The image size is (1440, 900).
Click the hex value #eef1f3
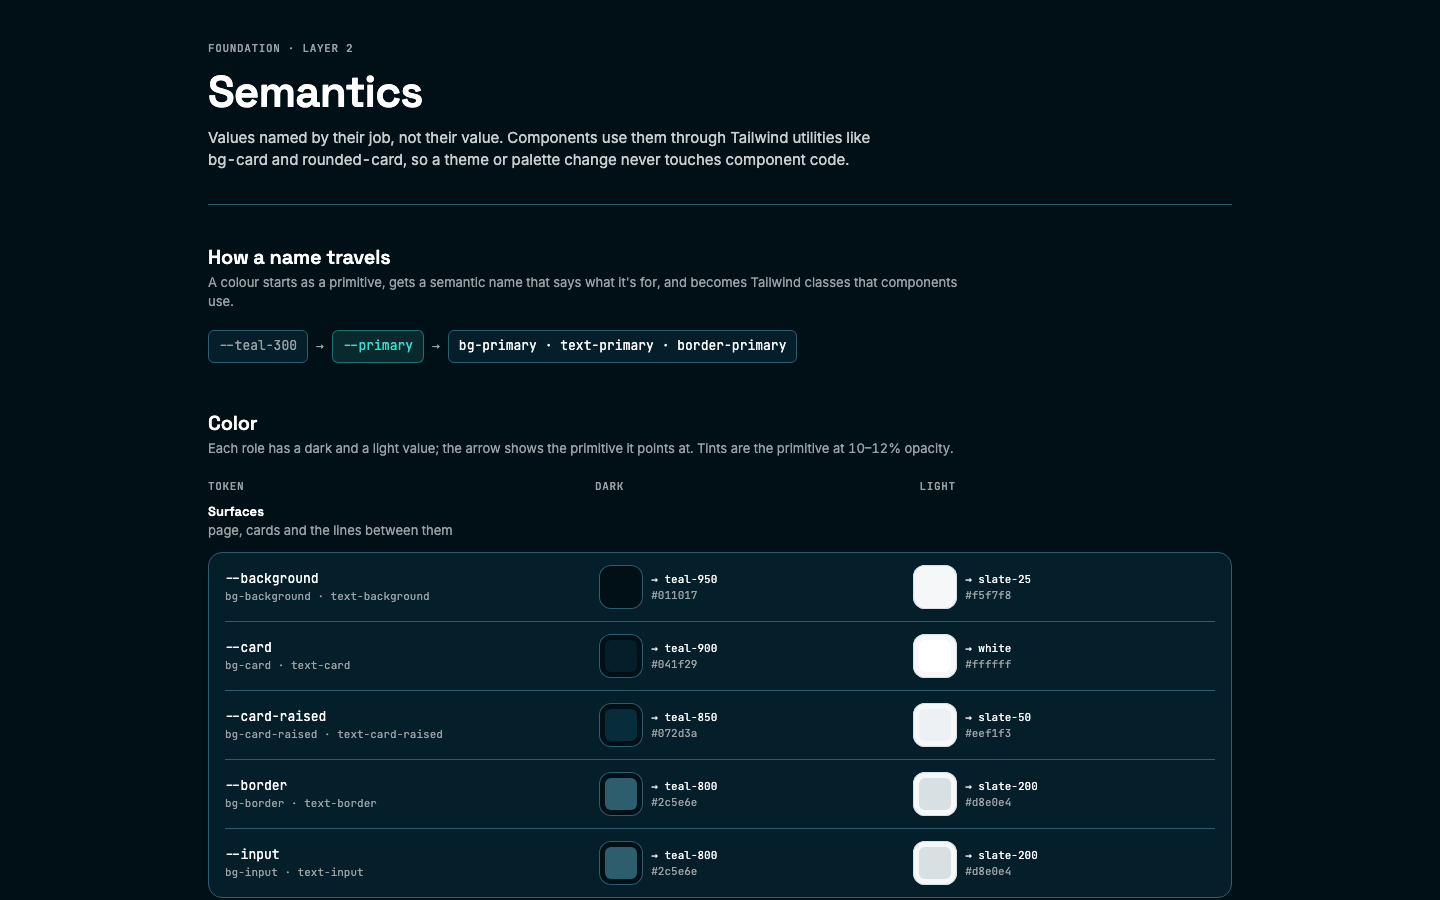(x=988, y=733)
